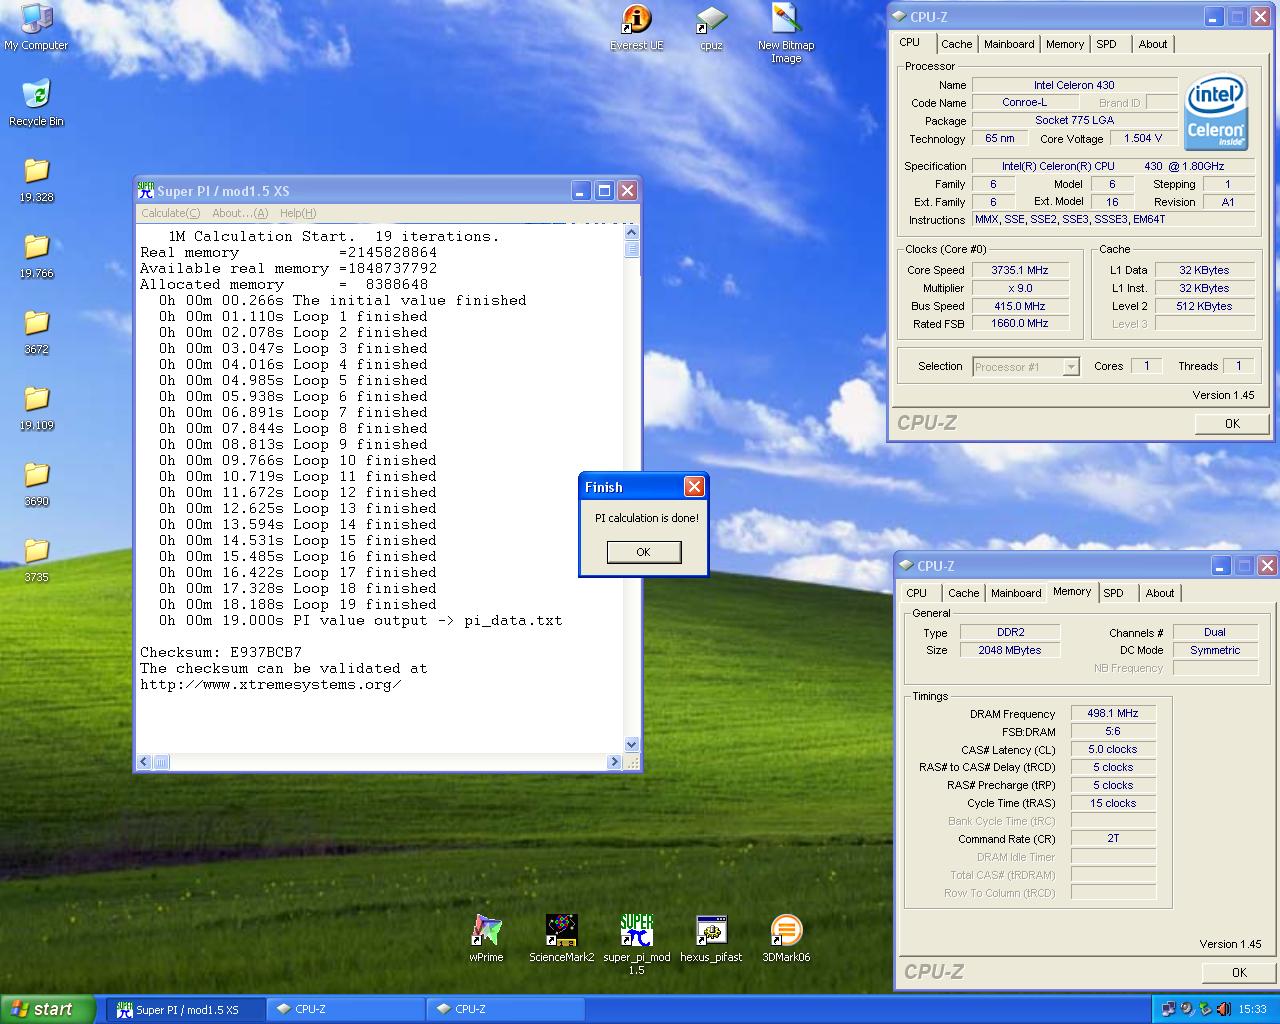Click the Checksum: E937BCB7 line

tap(220, 652)
